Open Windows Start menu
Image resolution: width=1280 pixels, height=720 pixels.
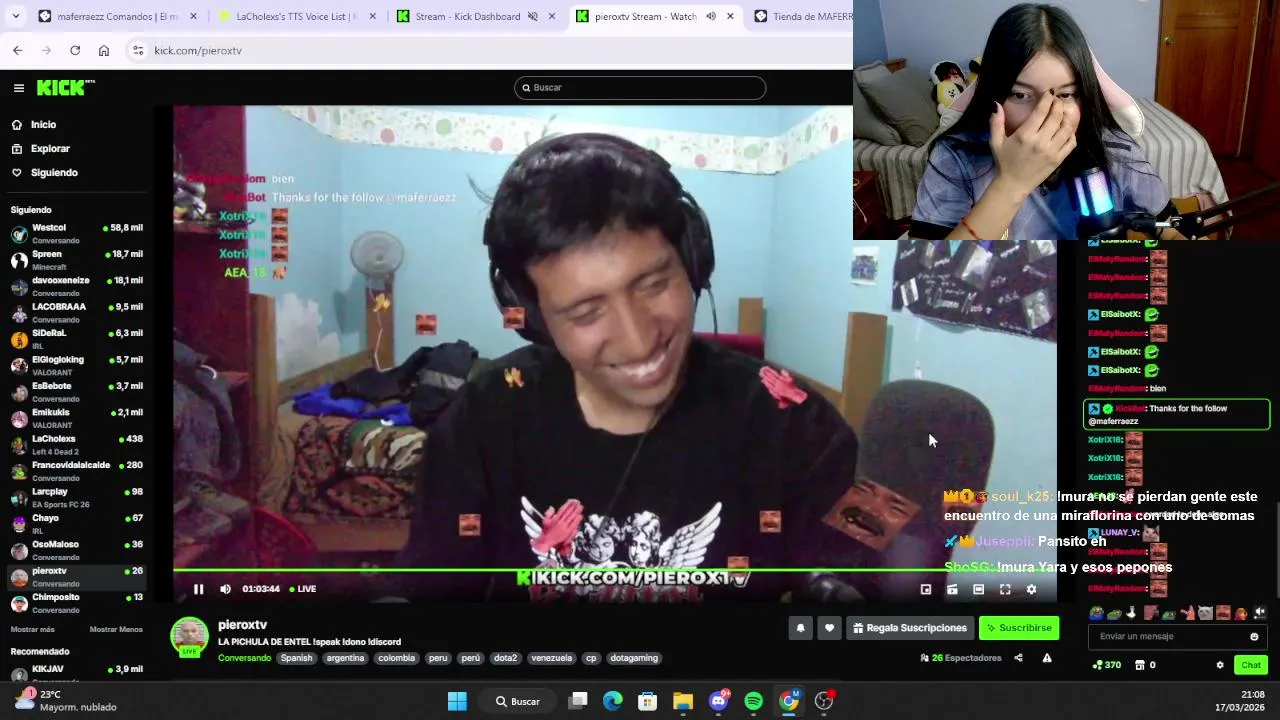[x=457, y=701]
